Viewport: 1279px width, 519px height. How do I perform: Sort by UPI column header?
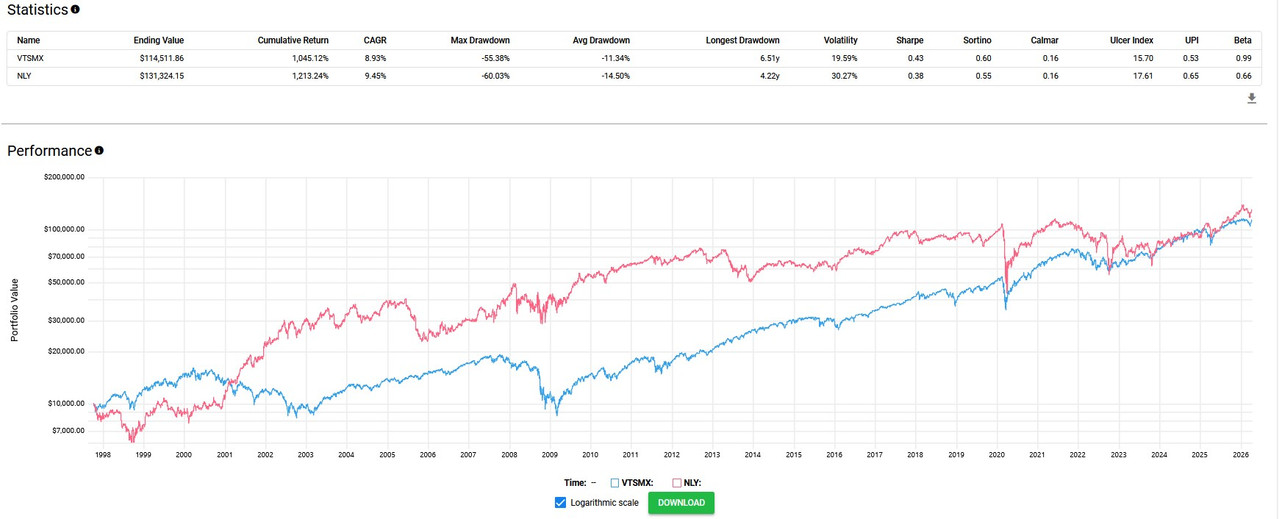[1192, 40]
